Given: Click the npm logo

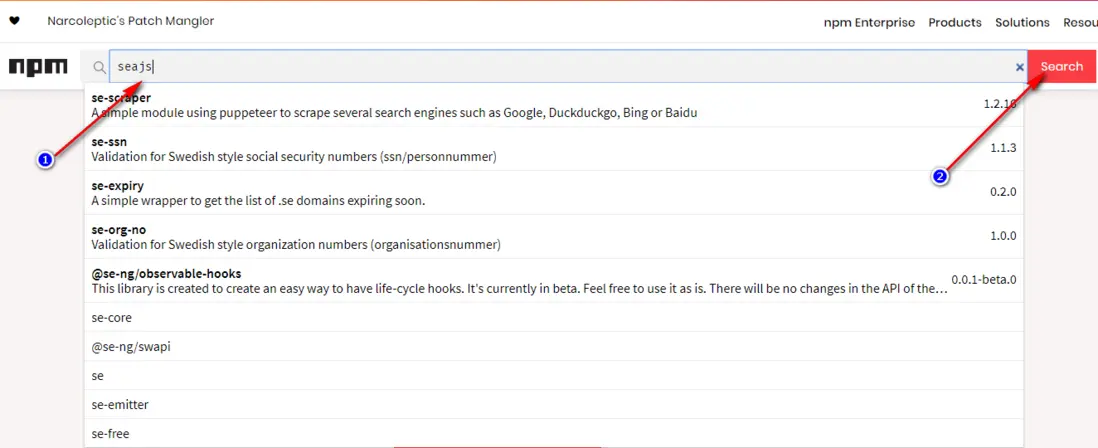Looking at the screenshot, I should click(38, 67).
